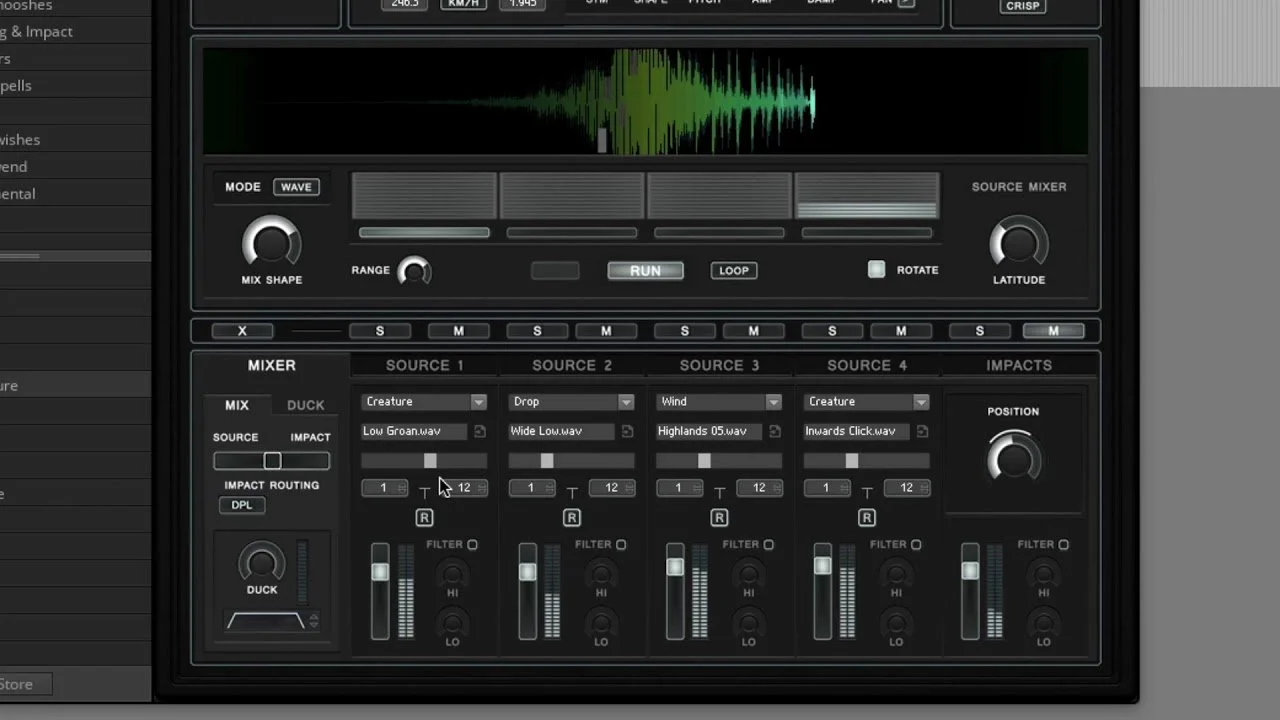This screenshot has height=720, width=1280.
Task: Enable FILTER on Source 2
Action: [621, 545]
